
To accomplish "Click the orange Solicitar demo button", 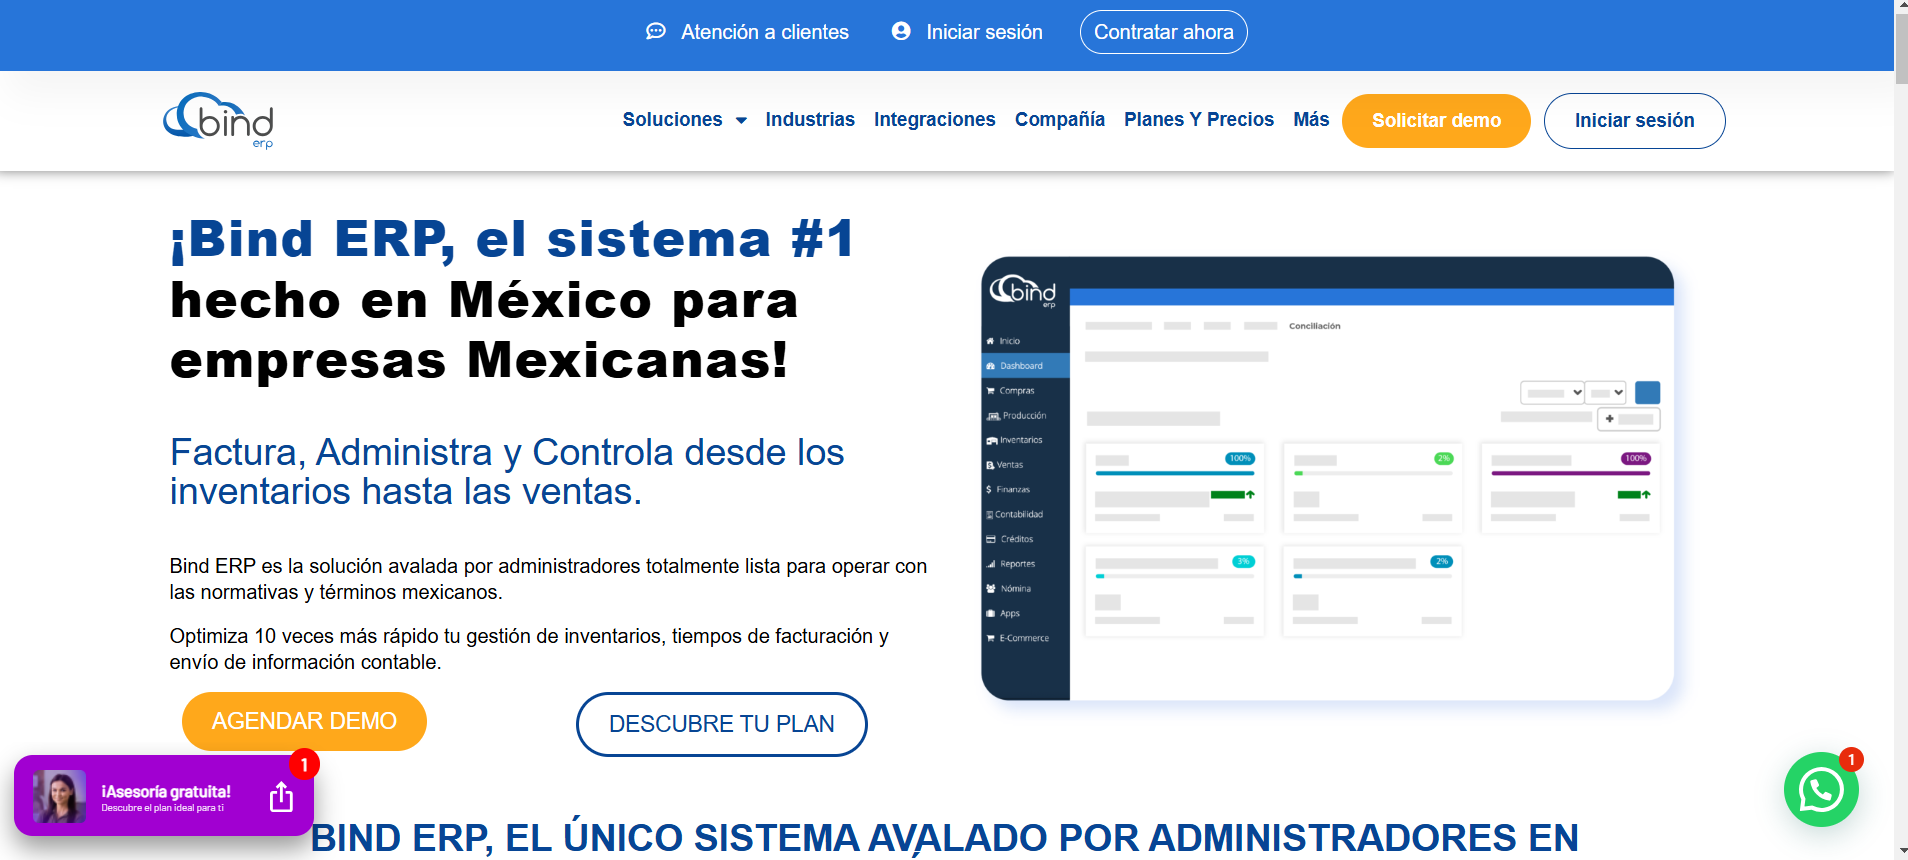I will [x=1436, y=121].
